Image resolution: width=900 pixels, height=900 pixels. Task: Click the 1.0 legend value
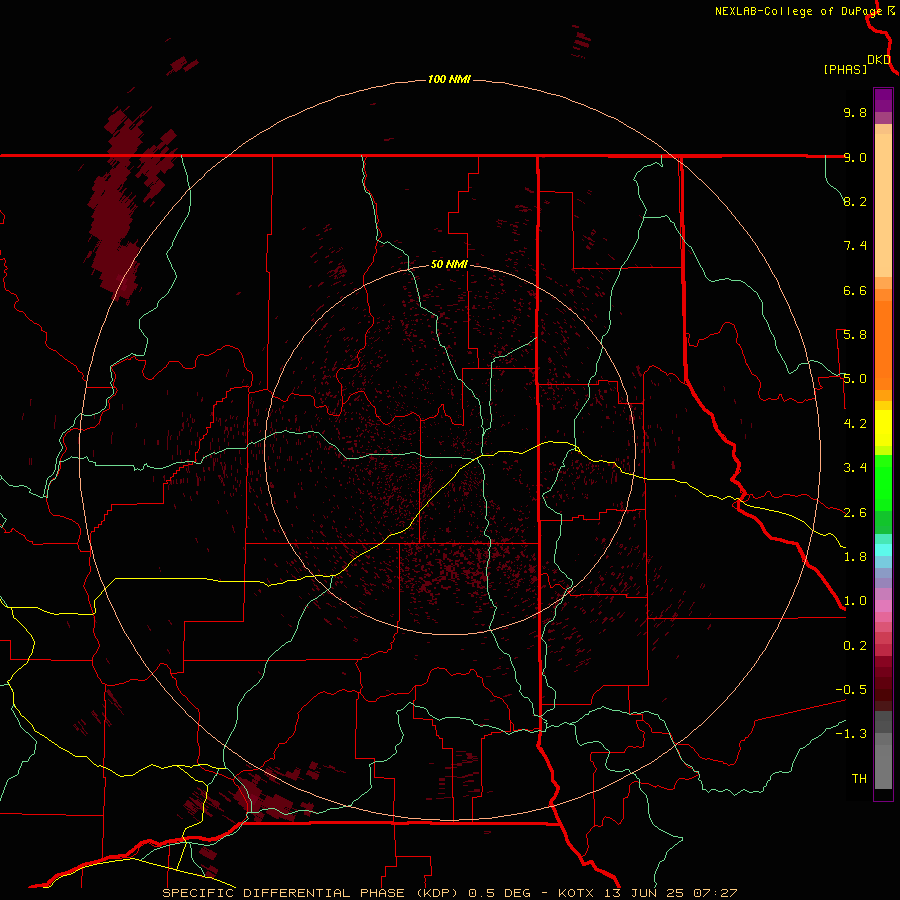point(855,601)
